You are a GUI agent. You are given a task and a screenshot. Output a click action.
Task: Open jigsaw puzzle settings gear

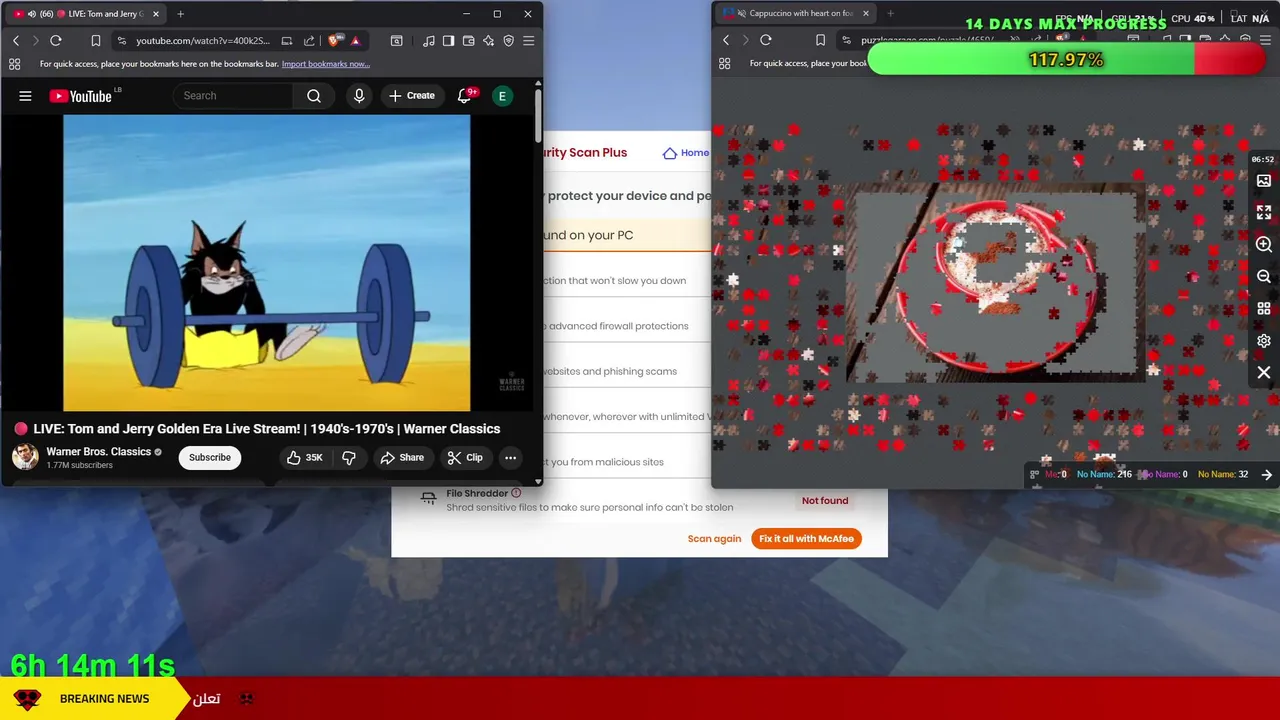1264,341
